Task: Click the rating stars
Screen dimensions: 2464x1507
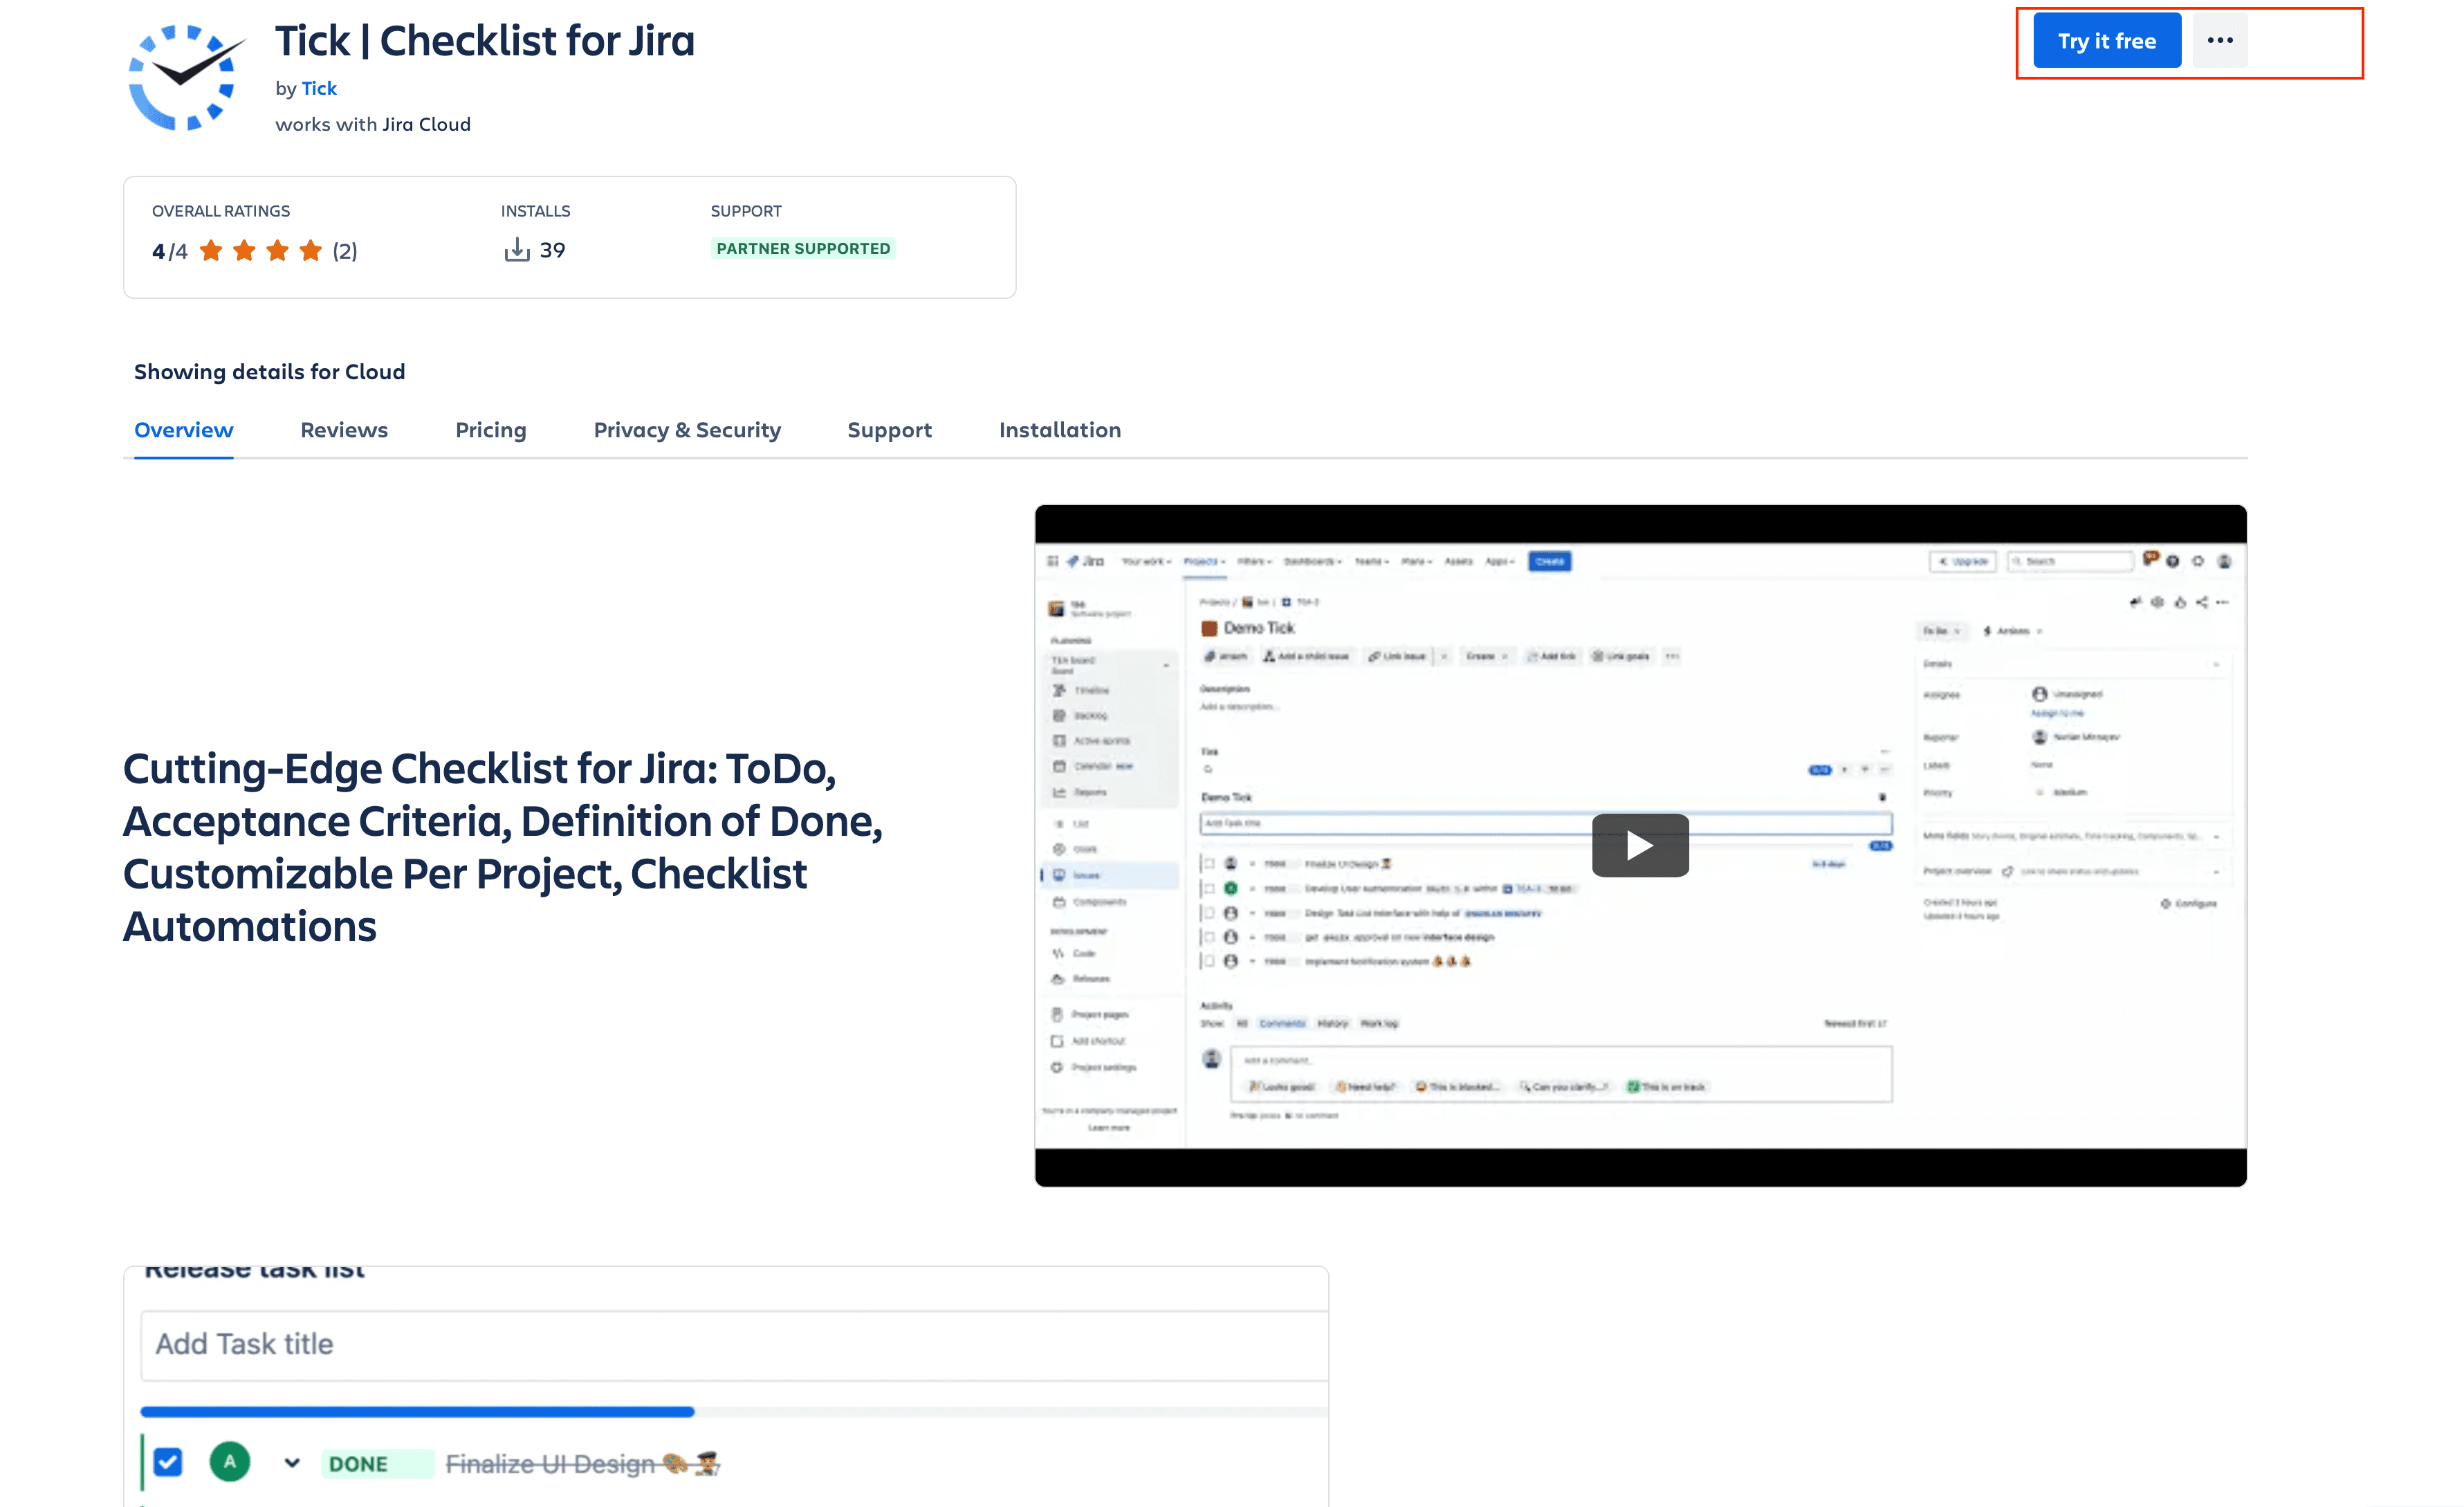Action: click(261, 250)
